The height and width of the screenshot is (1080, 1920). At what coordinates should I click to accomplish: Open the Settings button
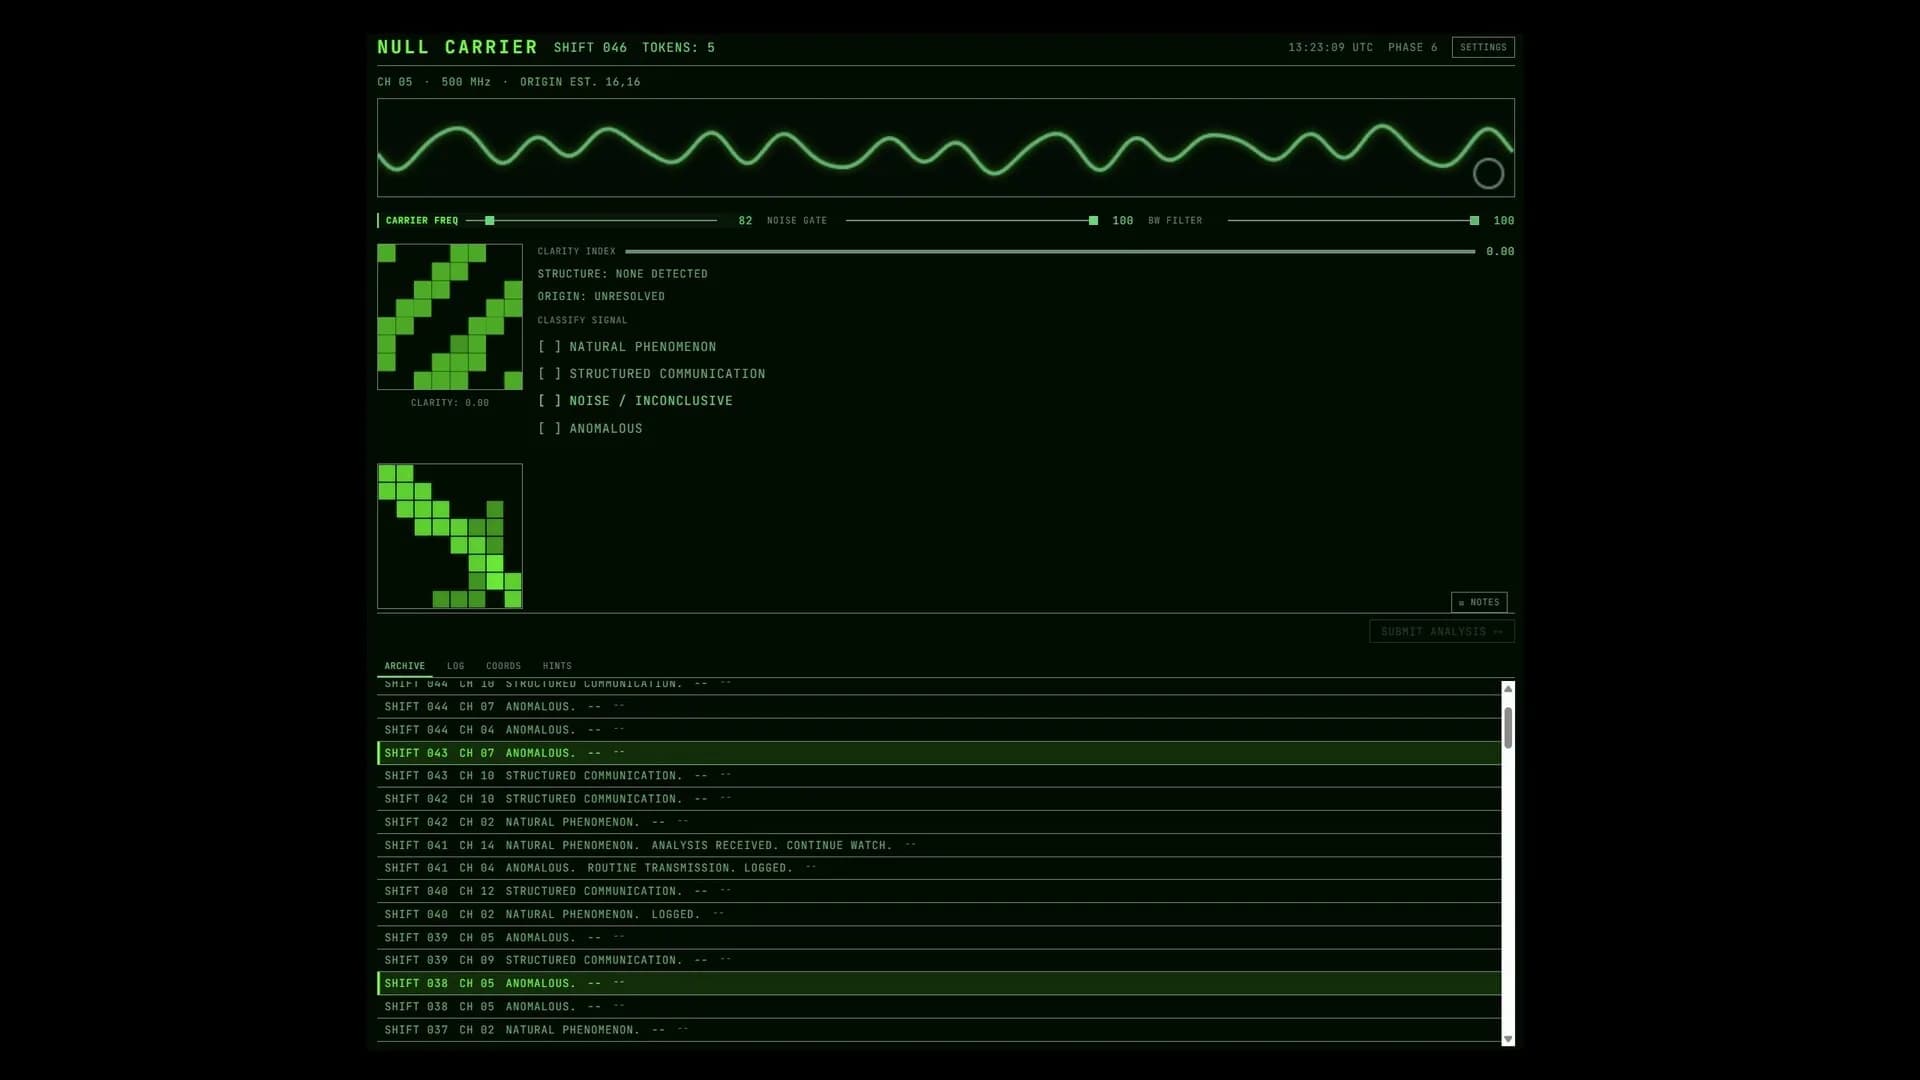tap(1482, 47)
